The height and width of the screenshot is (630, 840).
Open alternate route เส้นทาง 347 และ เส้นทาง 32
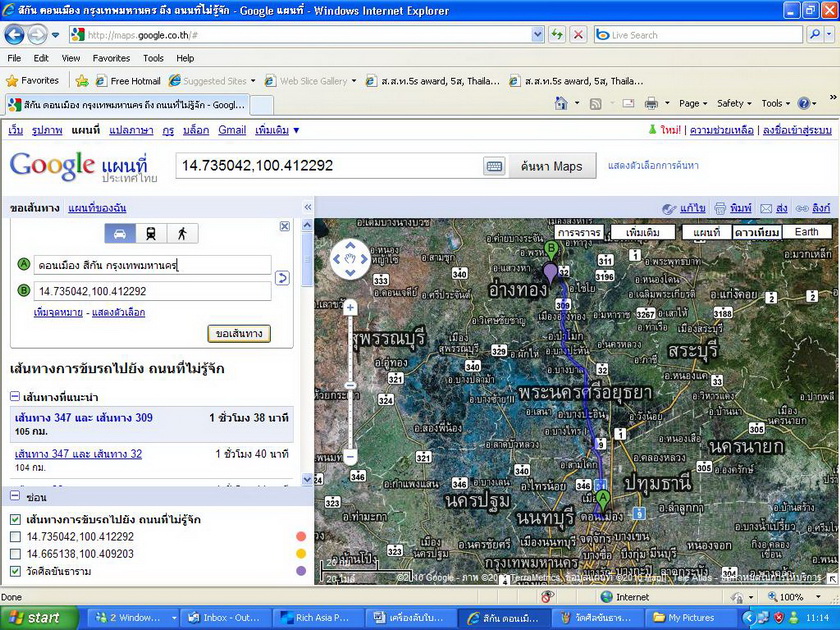[78, 454]
